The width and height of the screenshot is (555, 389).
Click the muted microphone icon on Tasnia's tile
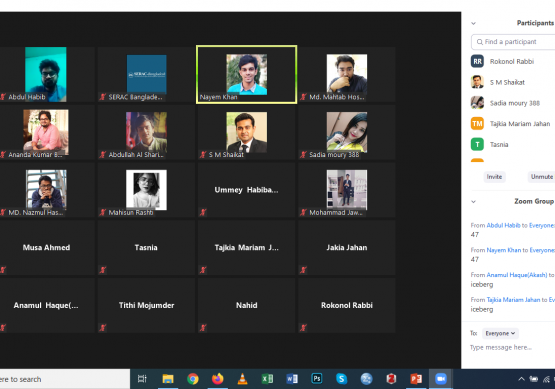(103, 270)
